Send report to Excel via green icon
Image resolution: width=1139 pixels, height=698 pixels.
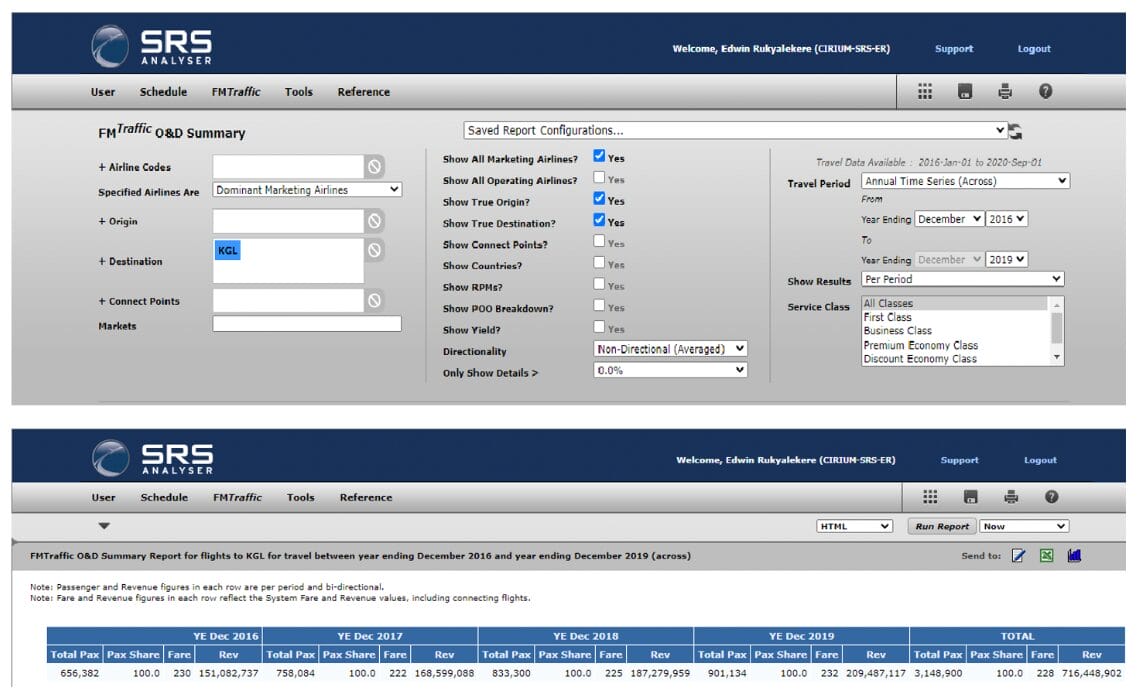coord(1046,556)
